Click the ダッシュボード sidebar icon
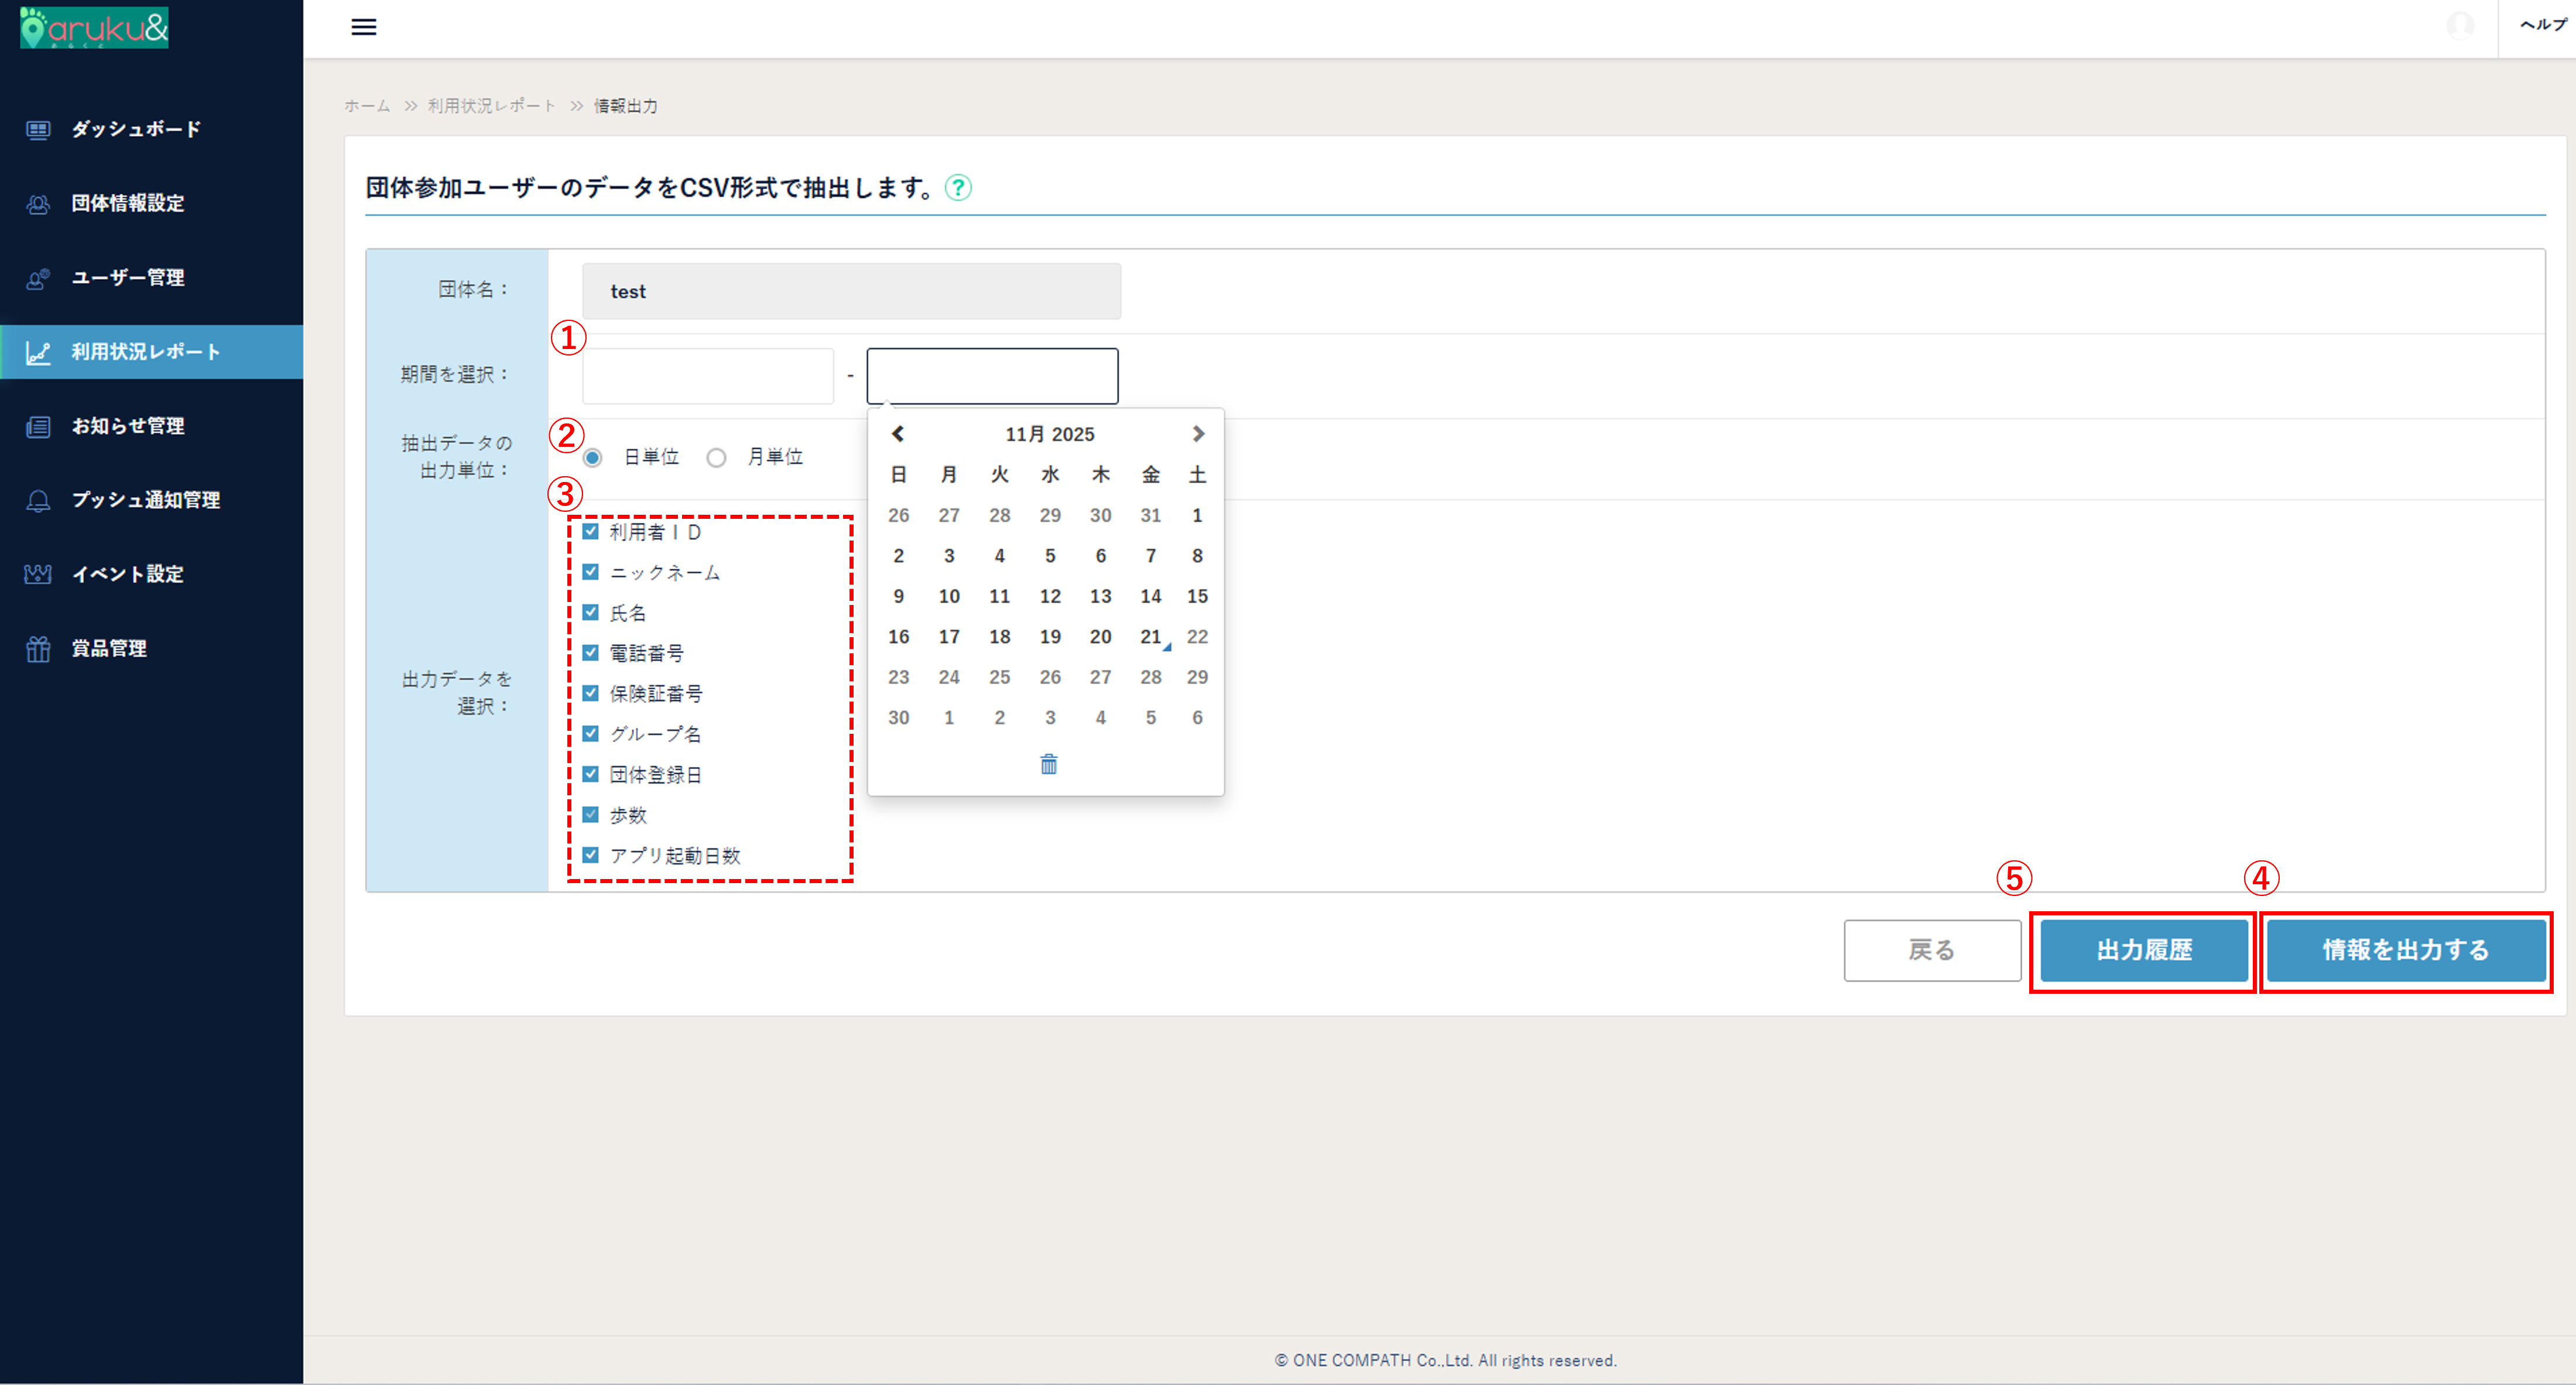 [x=38, y=130]
